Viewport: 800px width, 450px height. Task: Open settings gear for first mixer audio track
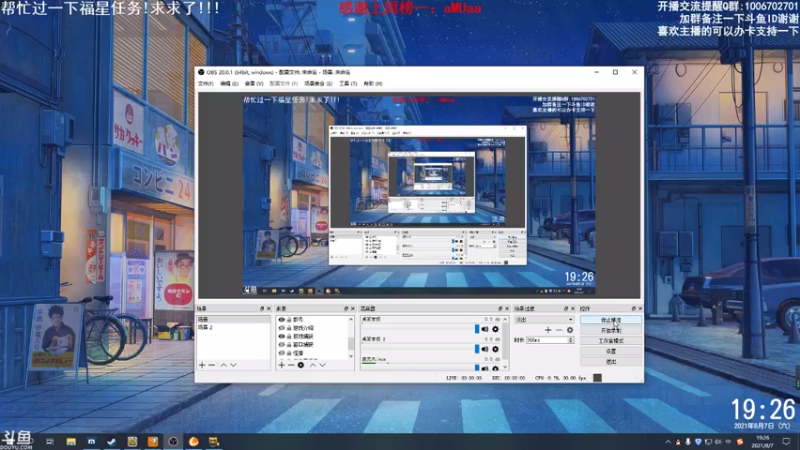coord(495,330)
